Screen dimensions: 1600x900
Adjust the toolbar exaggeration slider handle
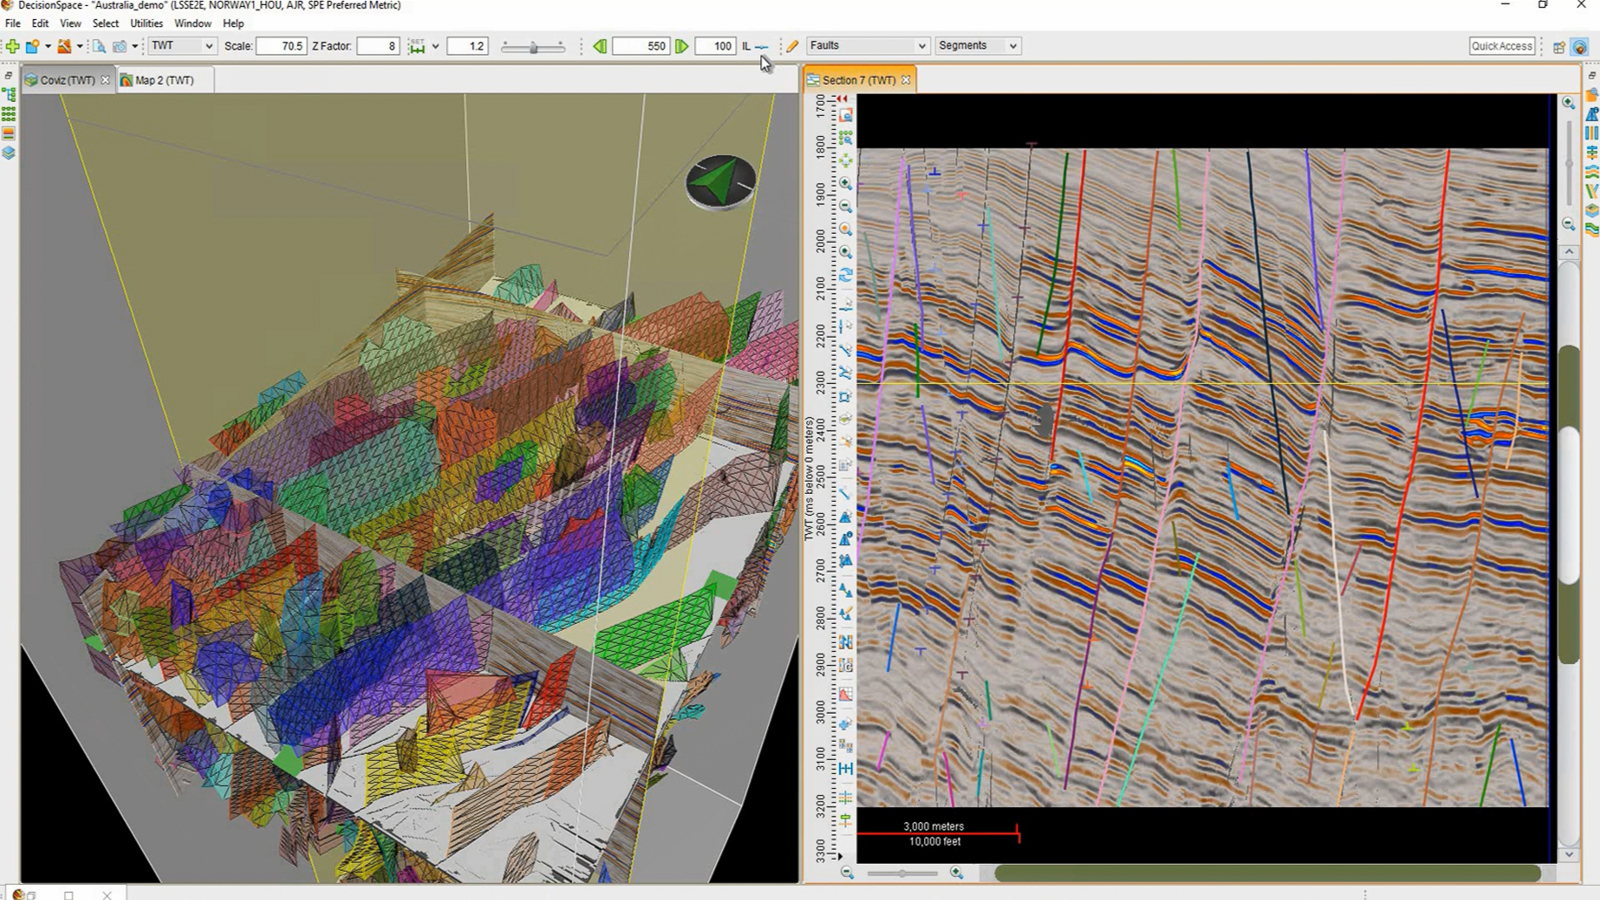[x=534, y=46]
